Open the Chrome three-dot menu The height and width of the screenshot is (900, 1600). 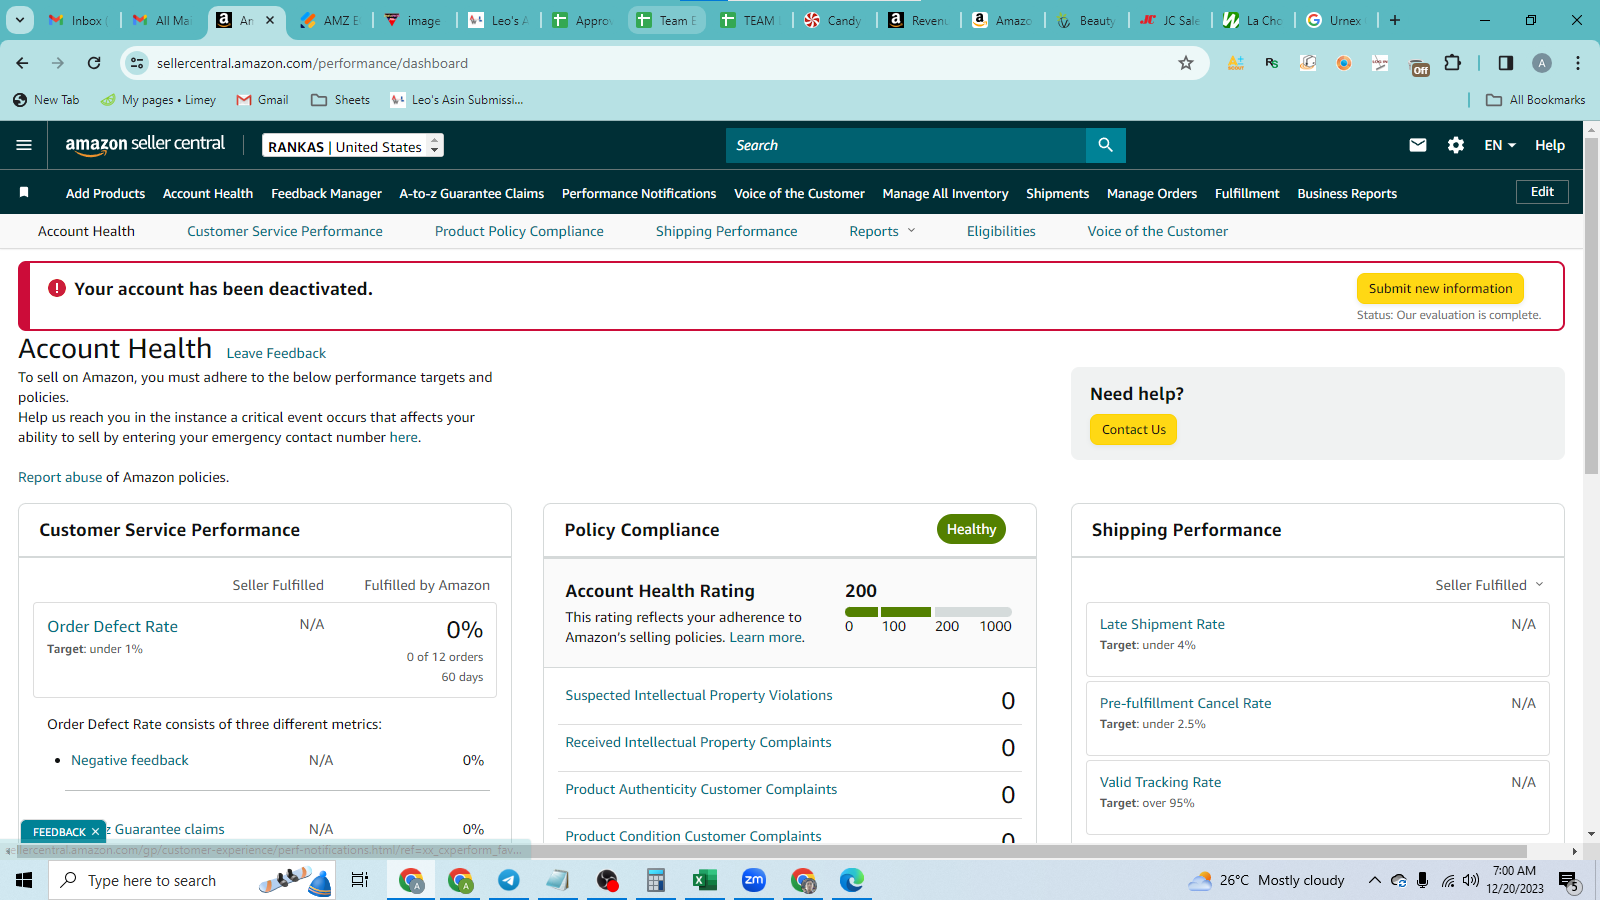click(1578, 63)
